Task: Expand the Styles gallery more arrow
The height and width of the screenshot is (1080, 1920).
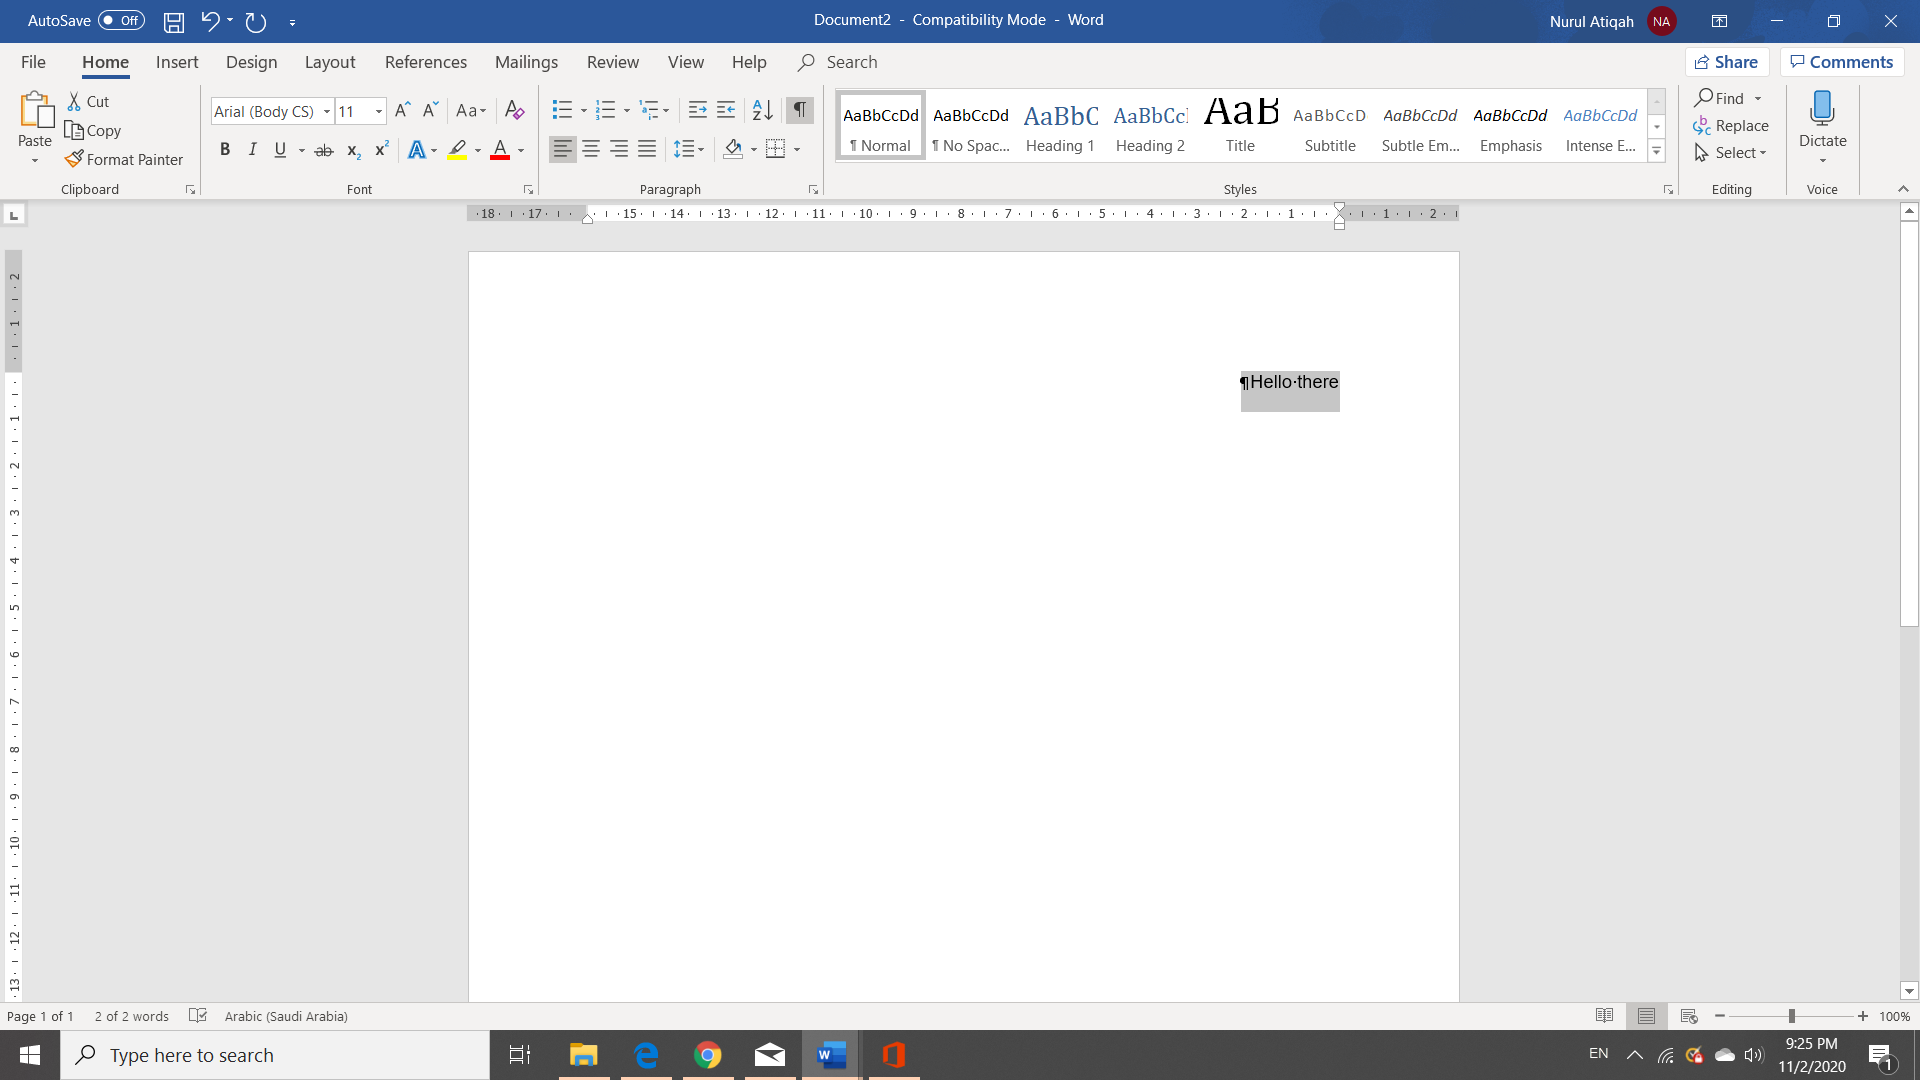Action: (1656, 152)
